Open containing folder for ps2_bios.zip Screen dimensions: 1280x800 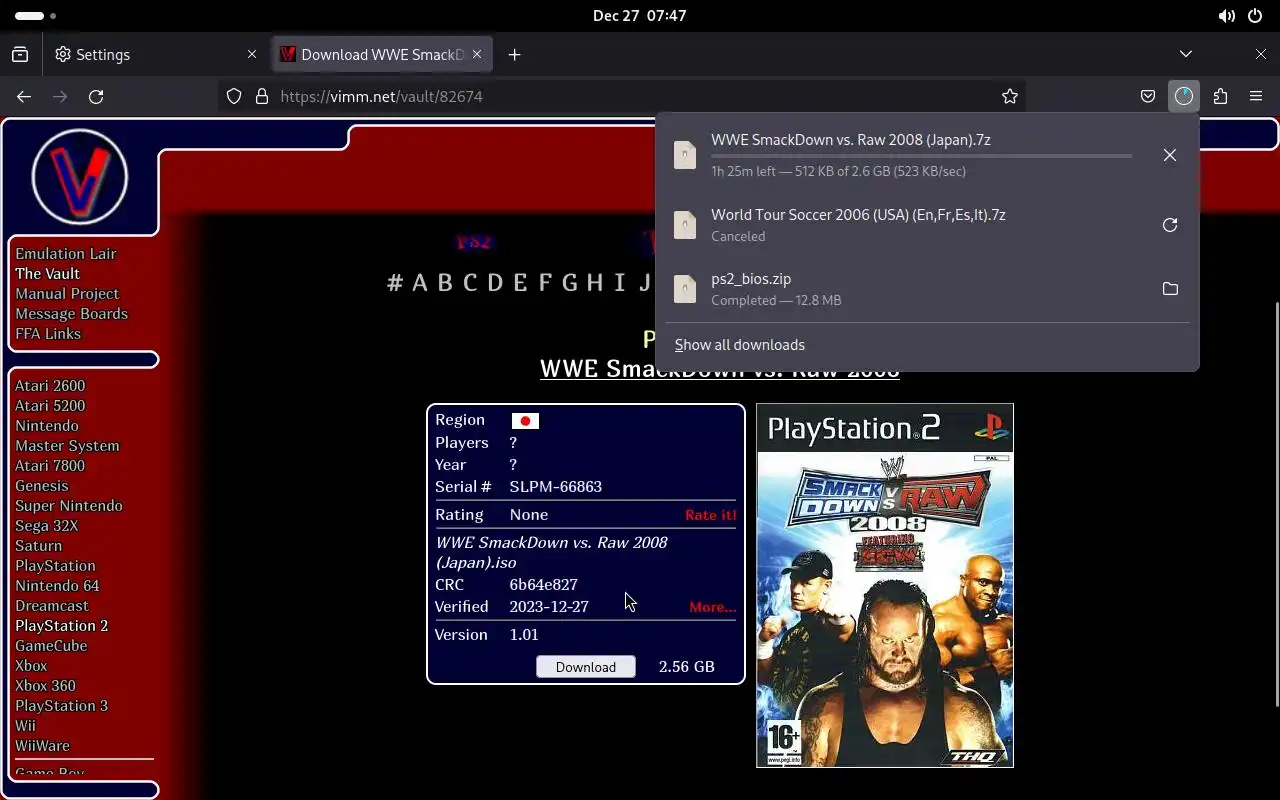click(x=1169, y=289)
